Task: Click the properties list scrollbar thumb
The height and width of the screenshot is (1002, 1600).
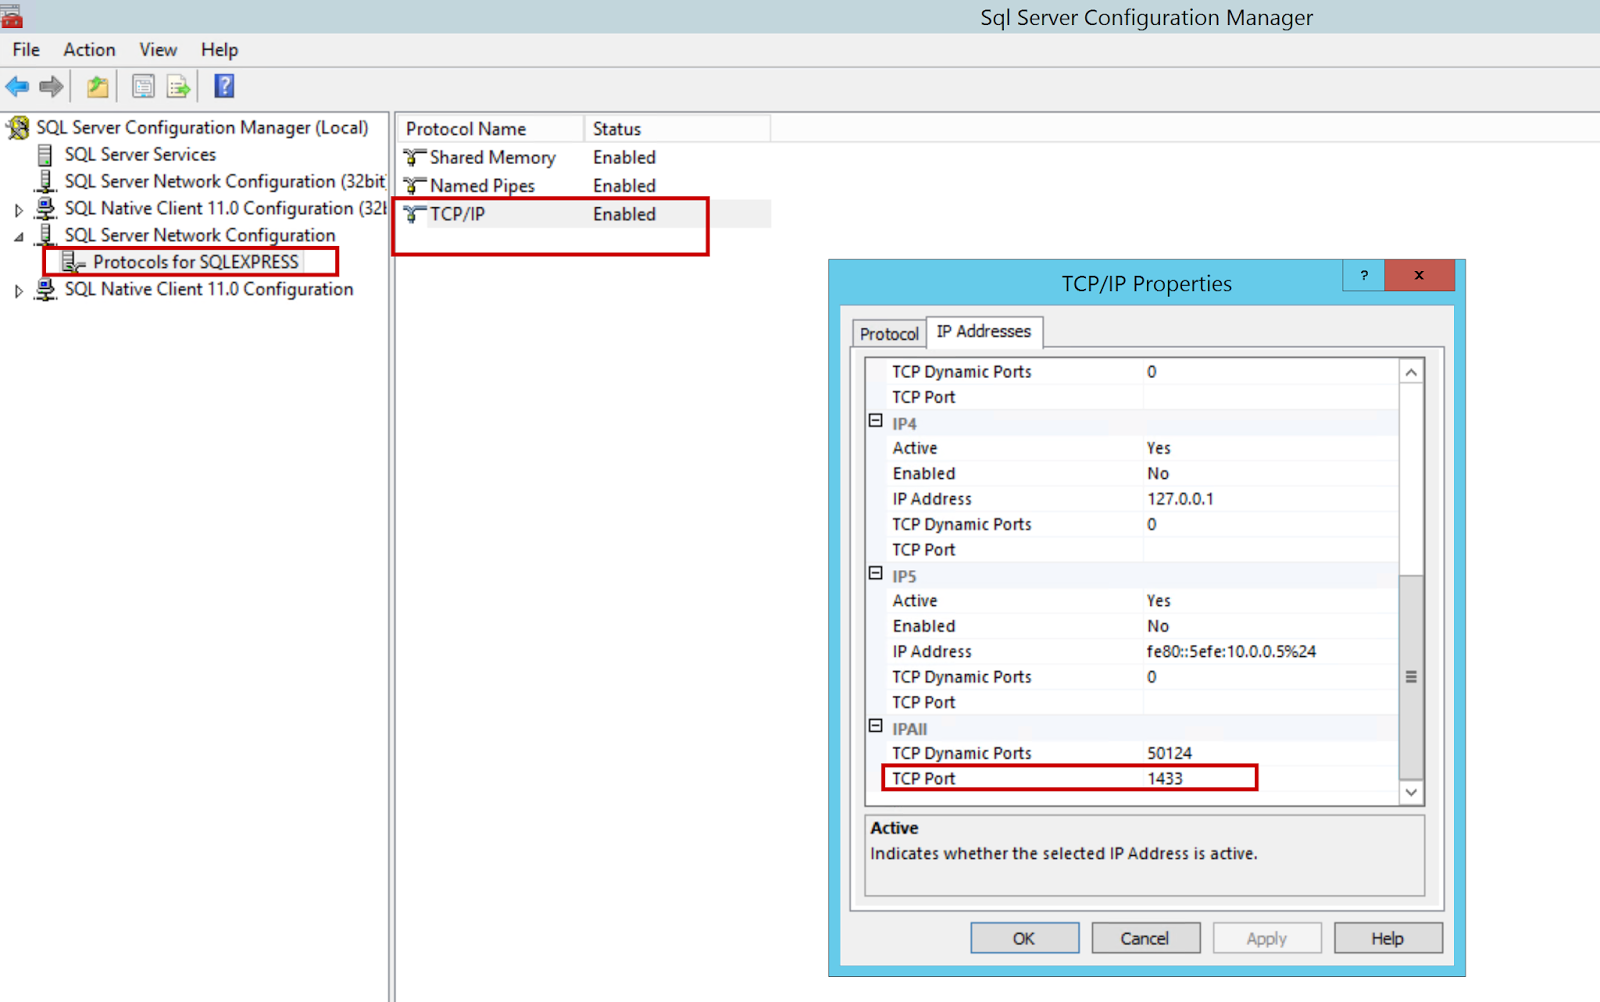Action: pyautogui.click(x=1411, y=677)
